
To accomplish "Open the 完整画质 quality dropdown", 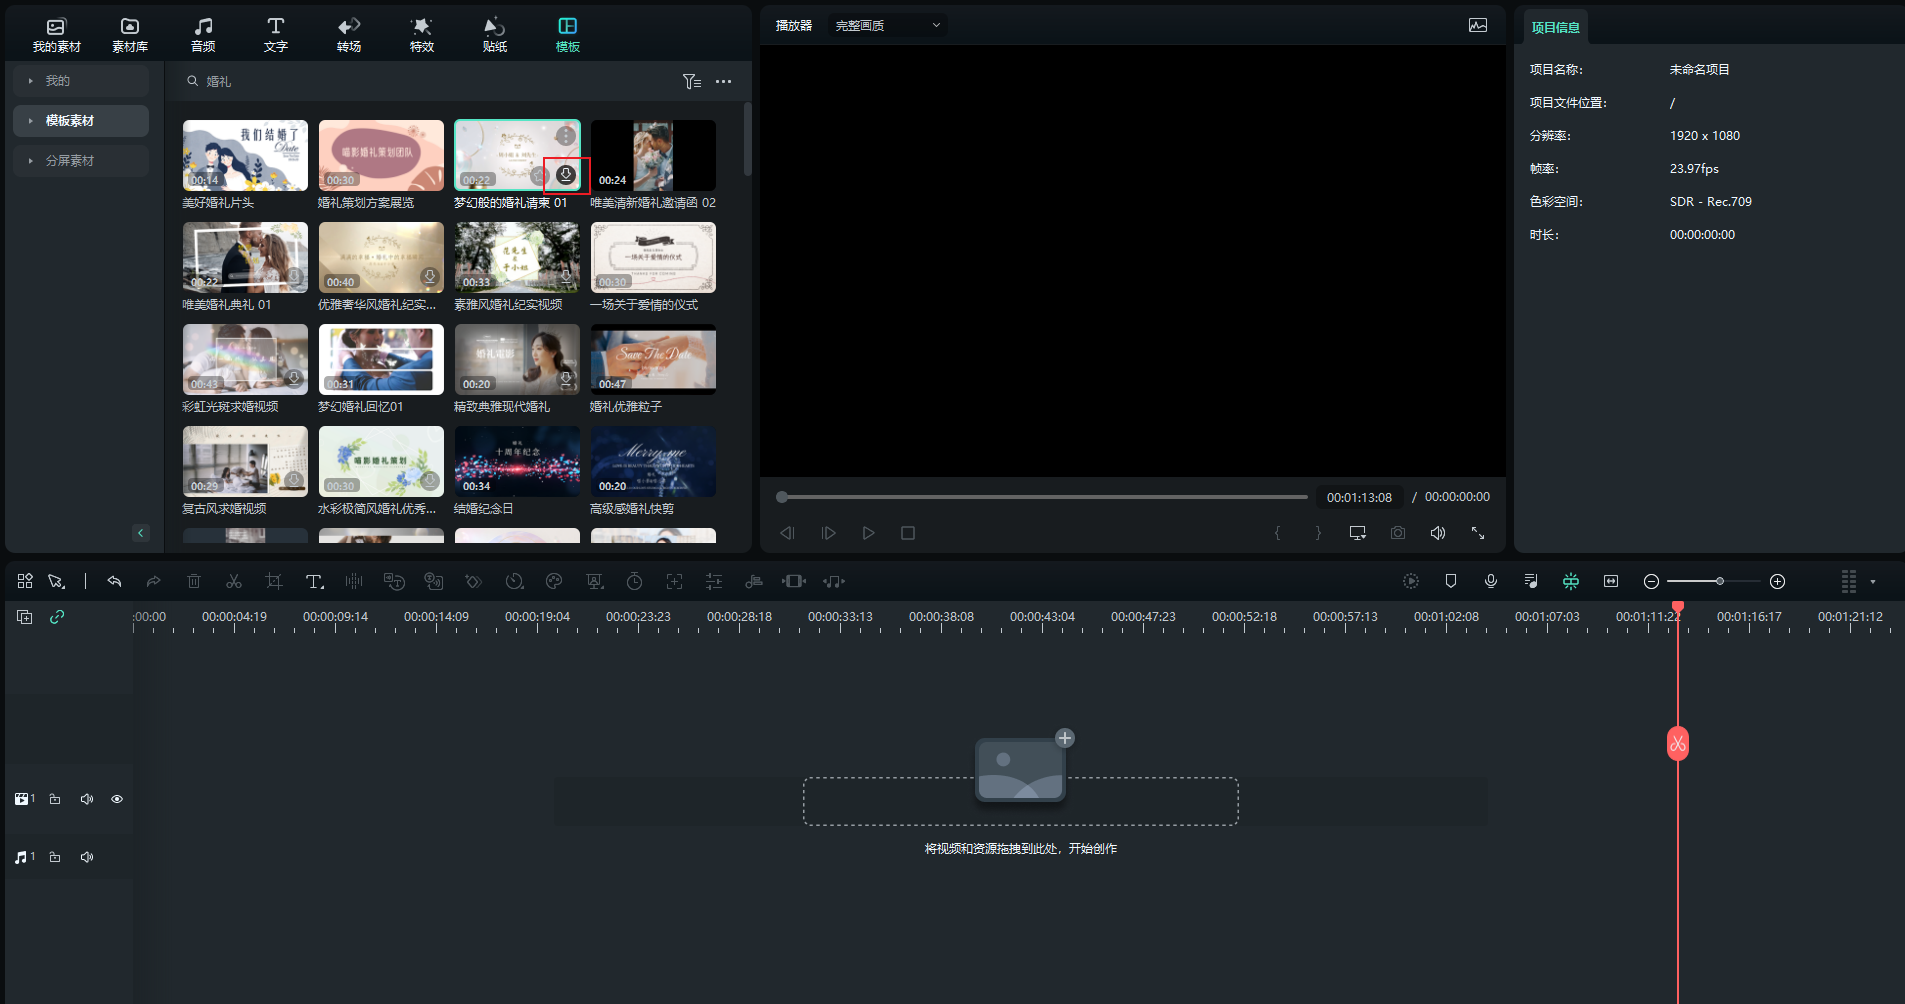I will click(x=888, y=25).
